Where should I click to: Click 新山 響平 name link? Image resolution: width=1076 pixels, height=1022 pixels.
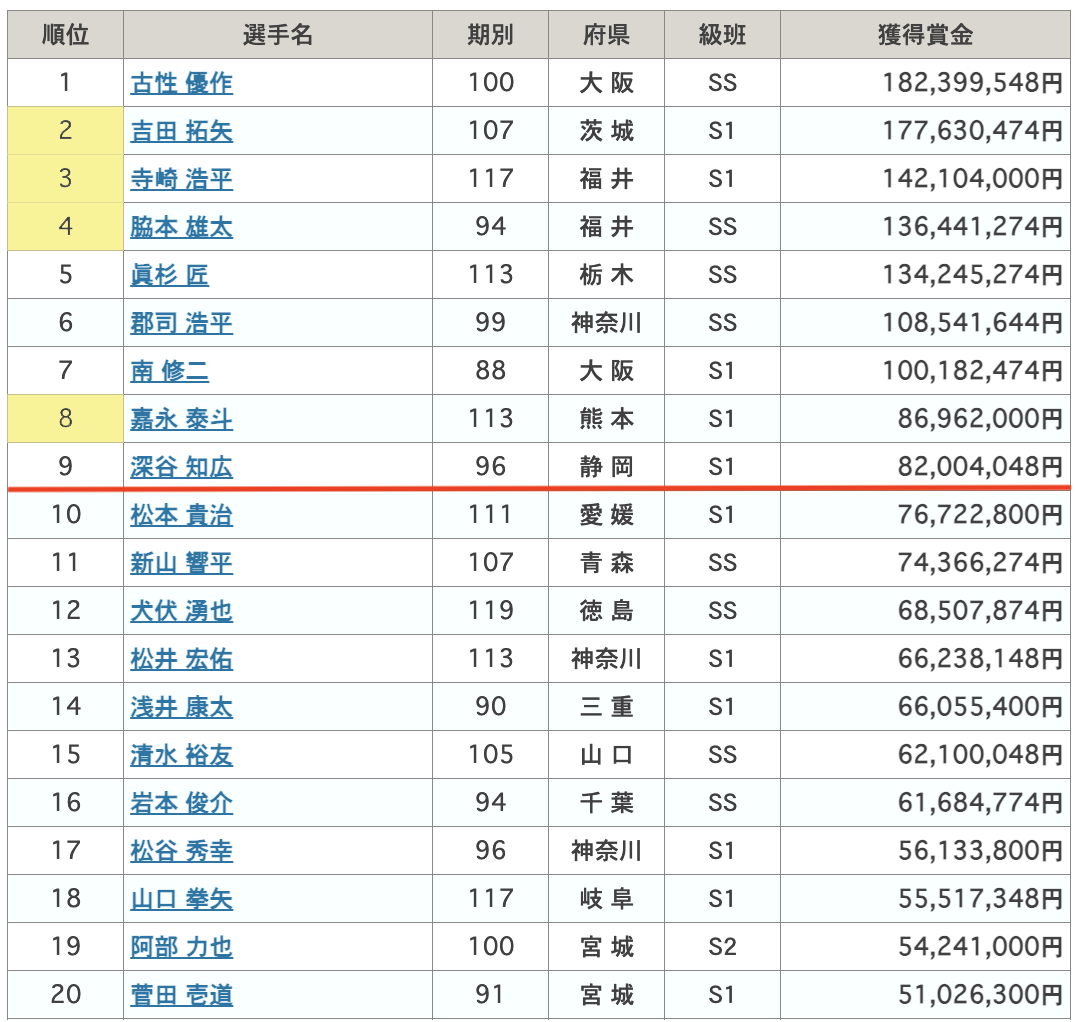point(181,563)
